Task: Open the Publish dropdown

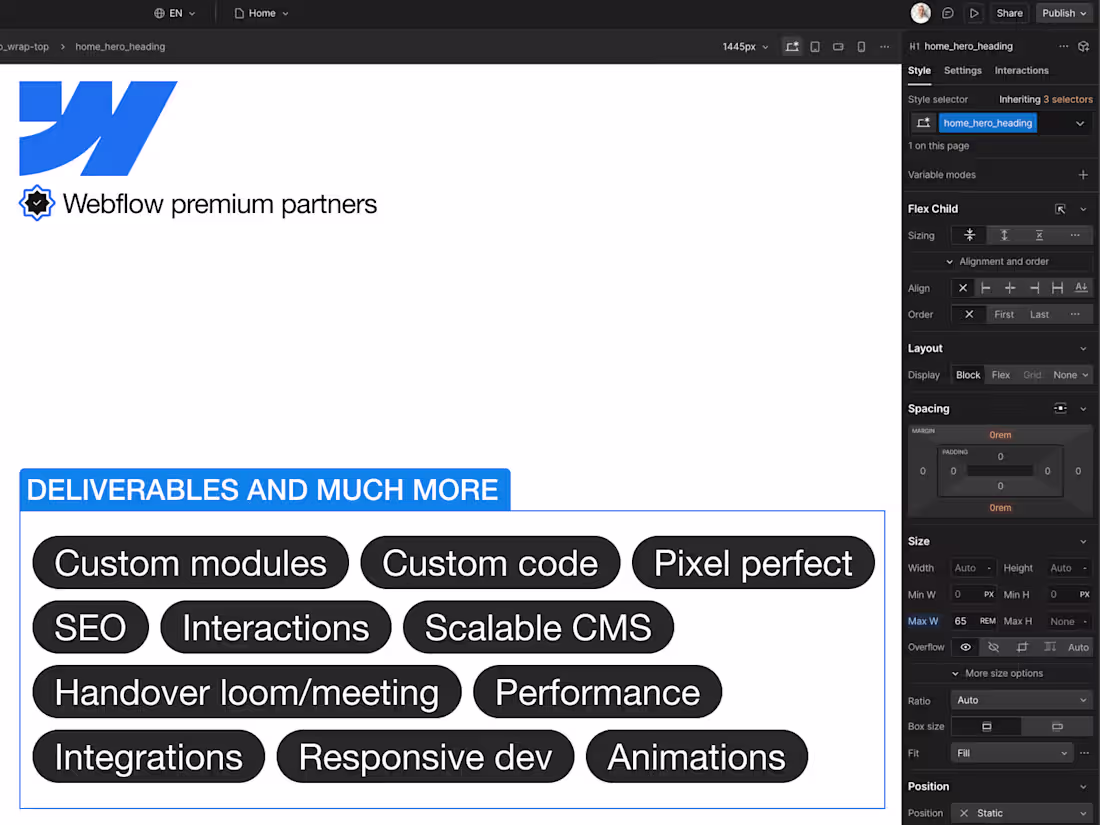Action: [x=1063, y=13]
